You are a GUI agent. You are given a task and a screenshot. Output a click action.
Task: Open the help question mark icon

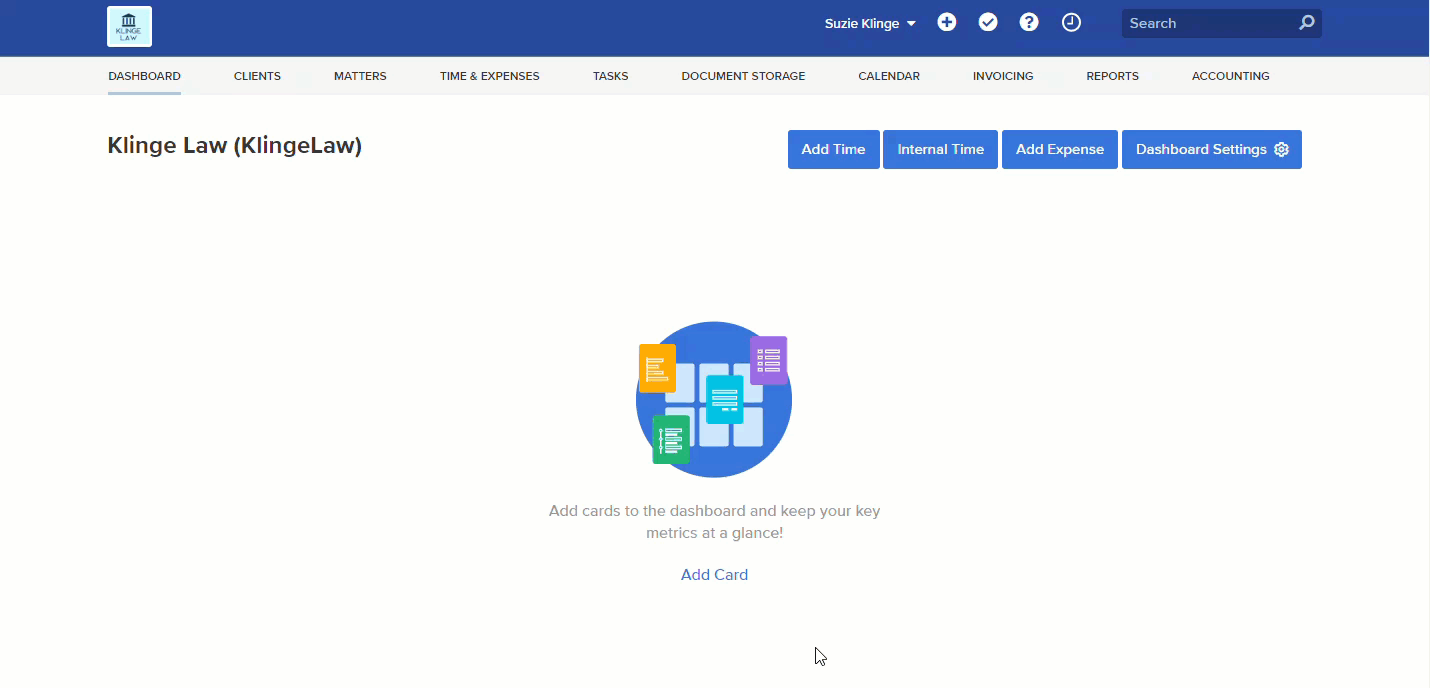pos(1029,22)
